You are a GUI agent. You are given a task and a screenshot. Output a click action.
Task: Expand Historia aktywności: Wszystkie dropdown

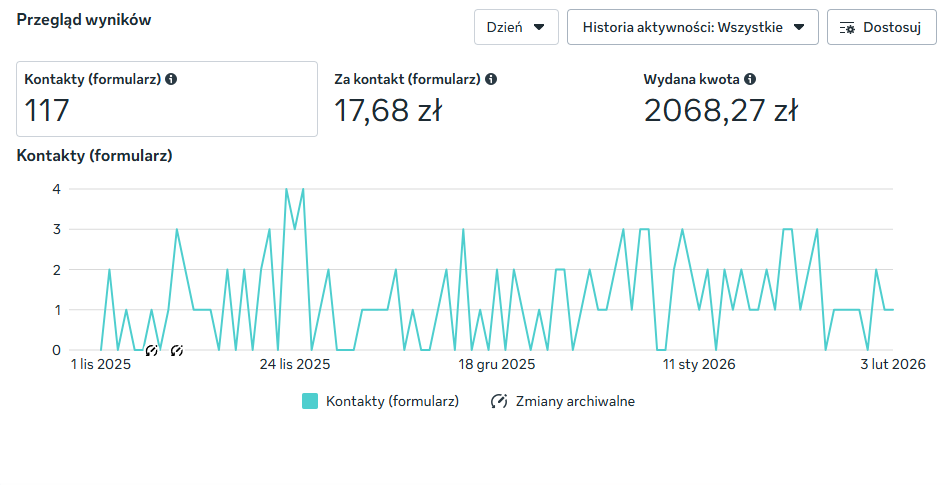(692, 27)
